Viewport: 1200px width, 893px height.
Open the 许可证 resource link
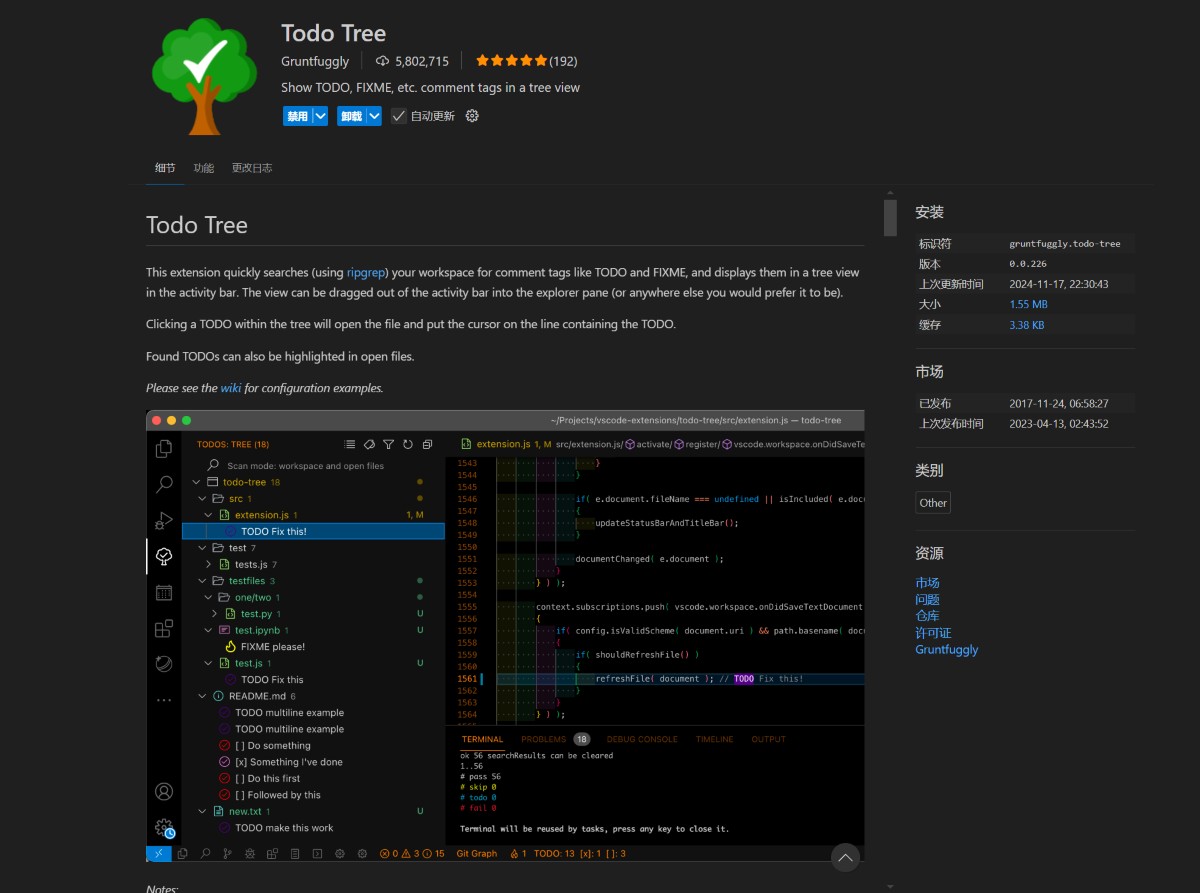pos(933,633)
